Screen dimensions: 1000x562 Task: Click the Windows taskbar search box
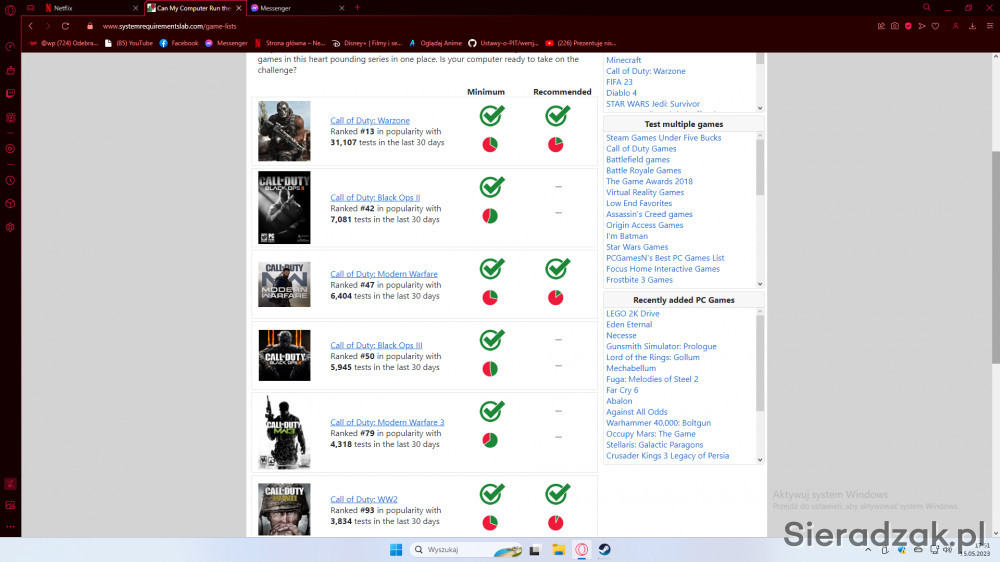[x=466, y=549]
